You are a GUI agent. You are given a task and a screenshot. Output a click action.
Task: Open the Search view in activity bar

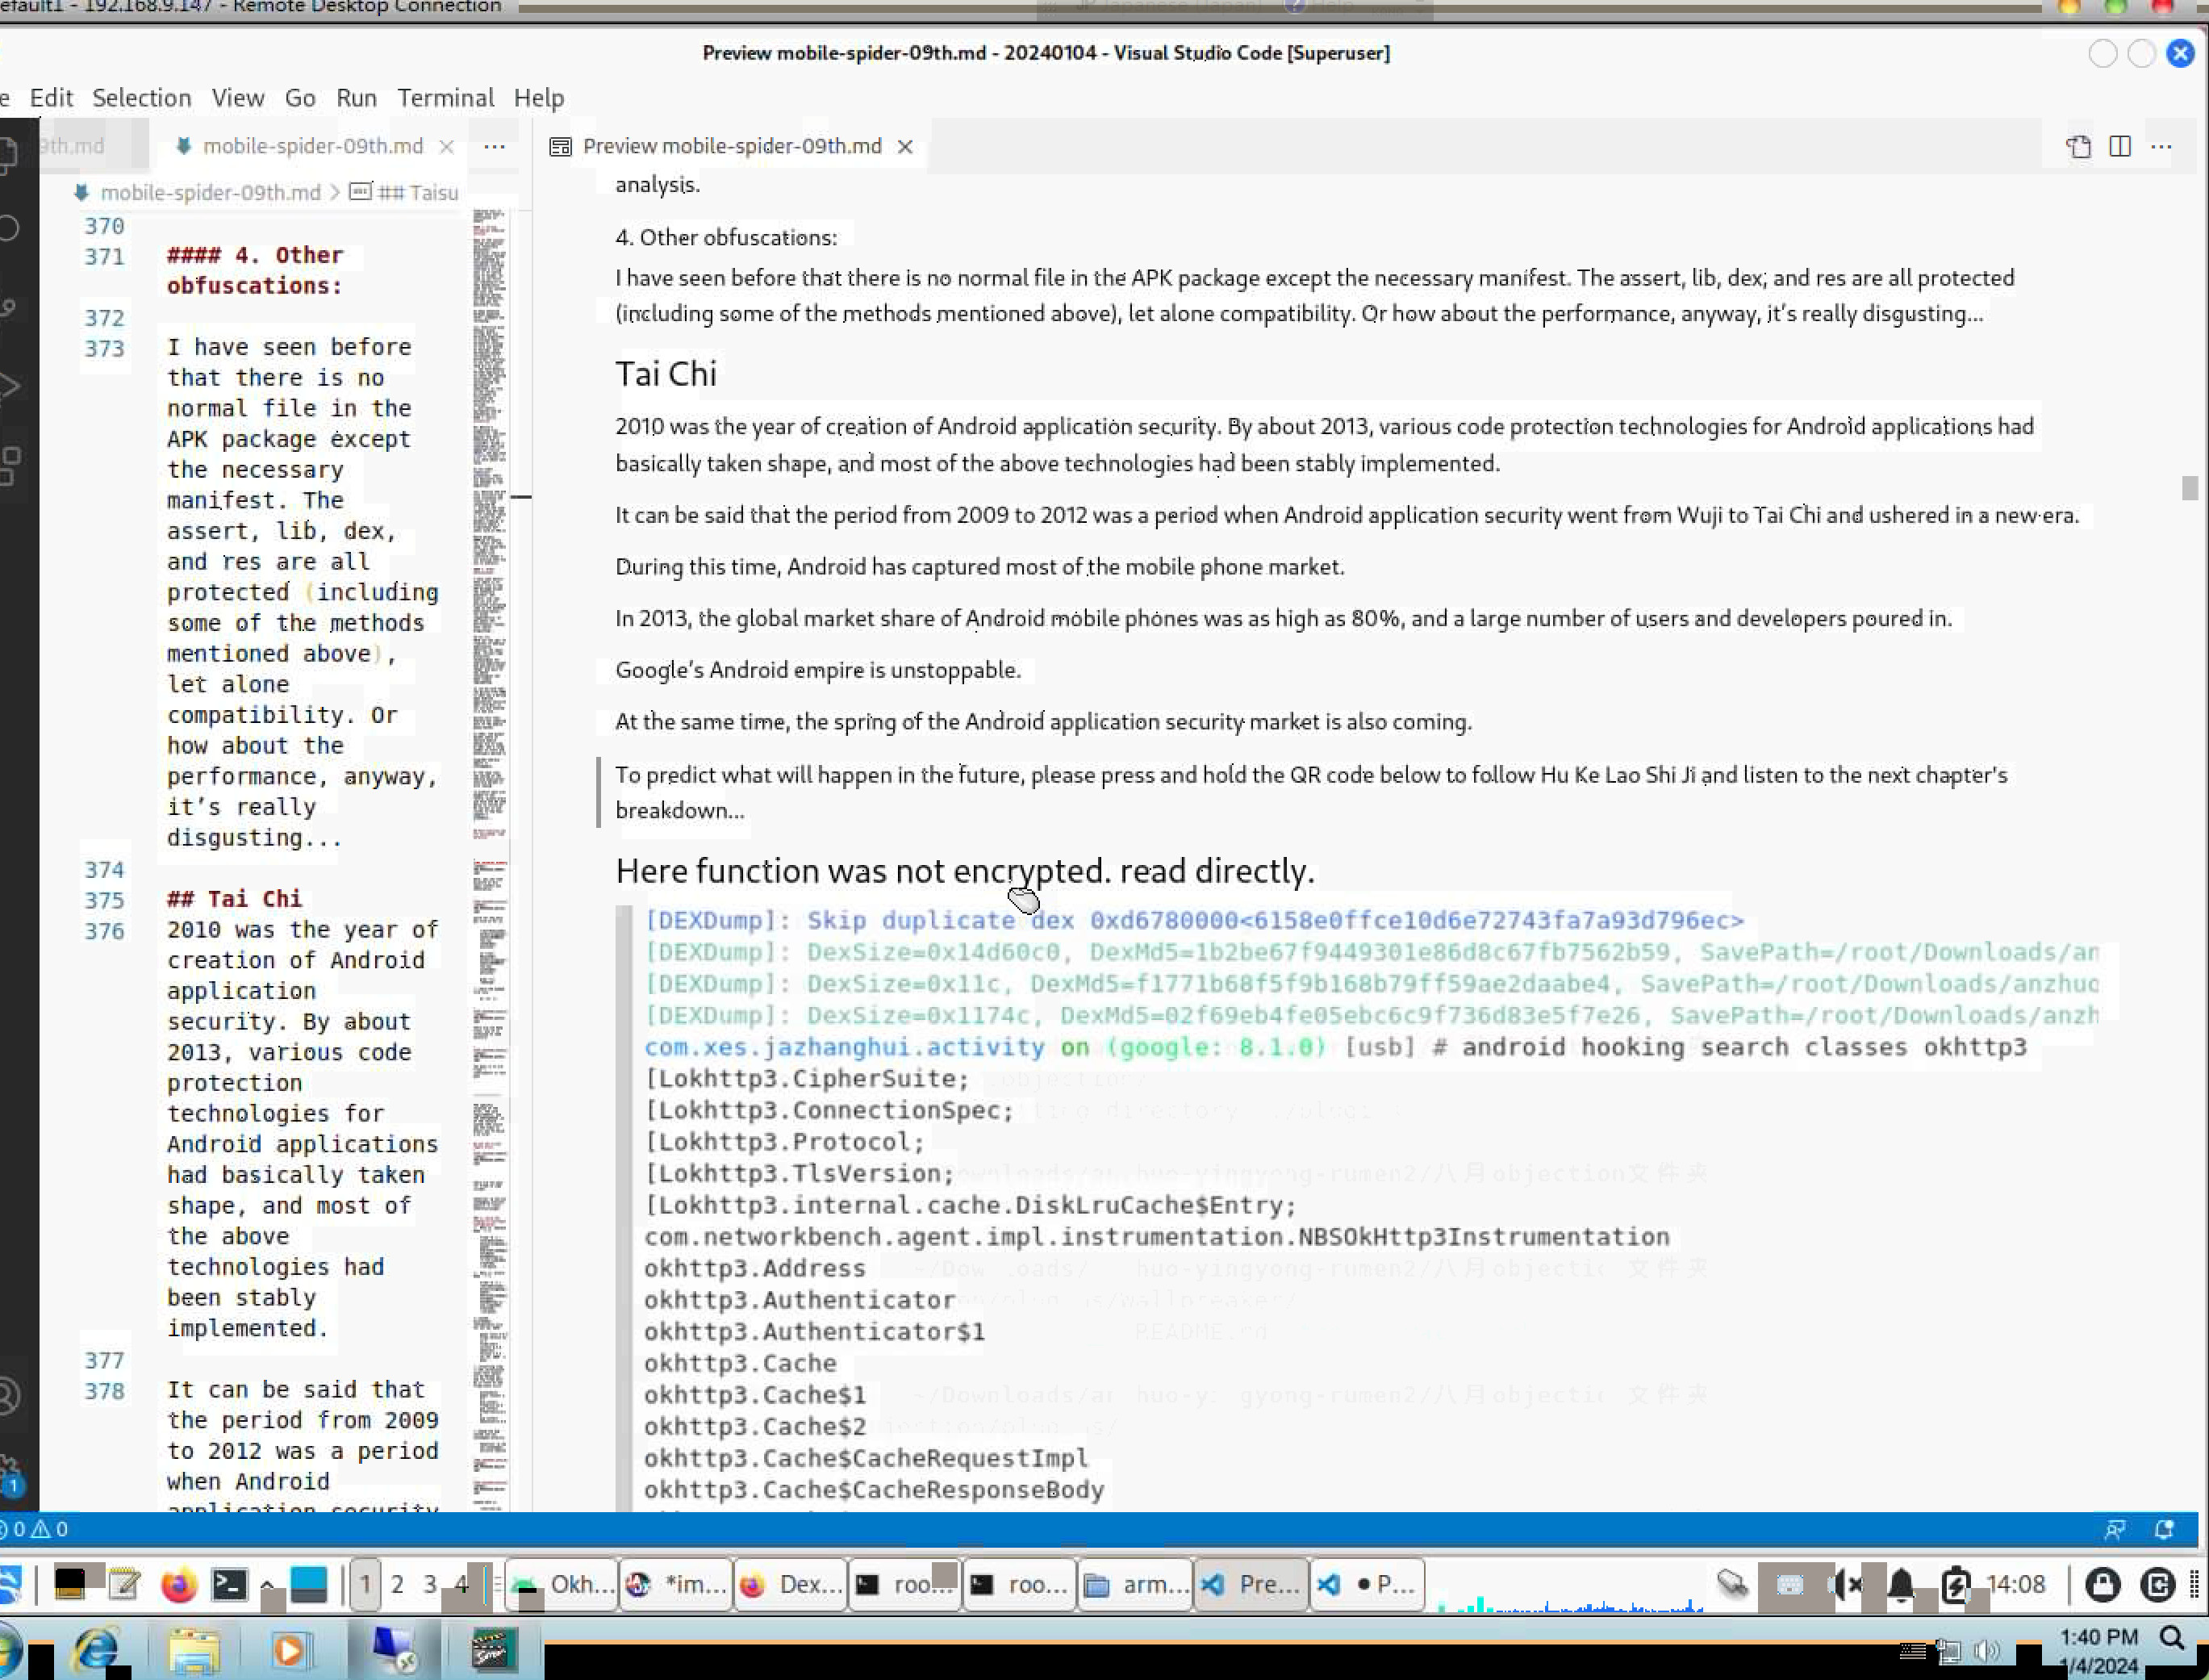pyautogui.click(x=8, y=228)
